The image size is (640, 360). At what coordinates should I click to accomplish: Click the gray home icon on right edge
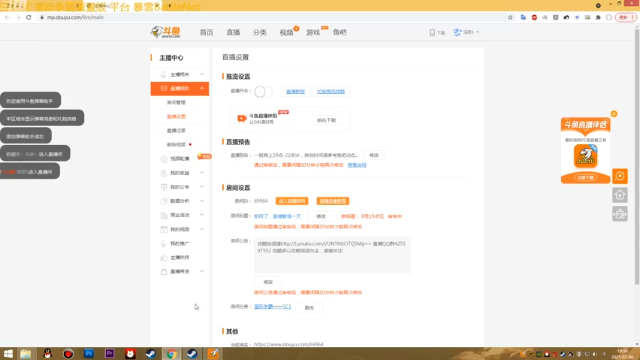620,195
